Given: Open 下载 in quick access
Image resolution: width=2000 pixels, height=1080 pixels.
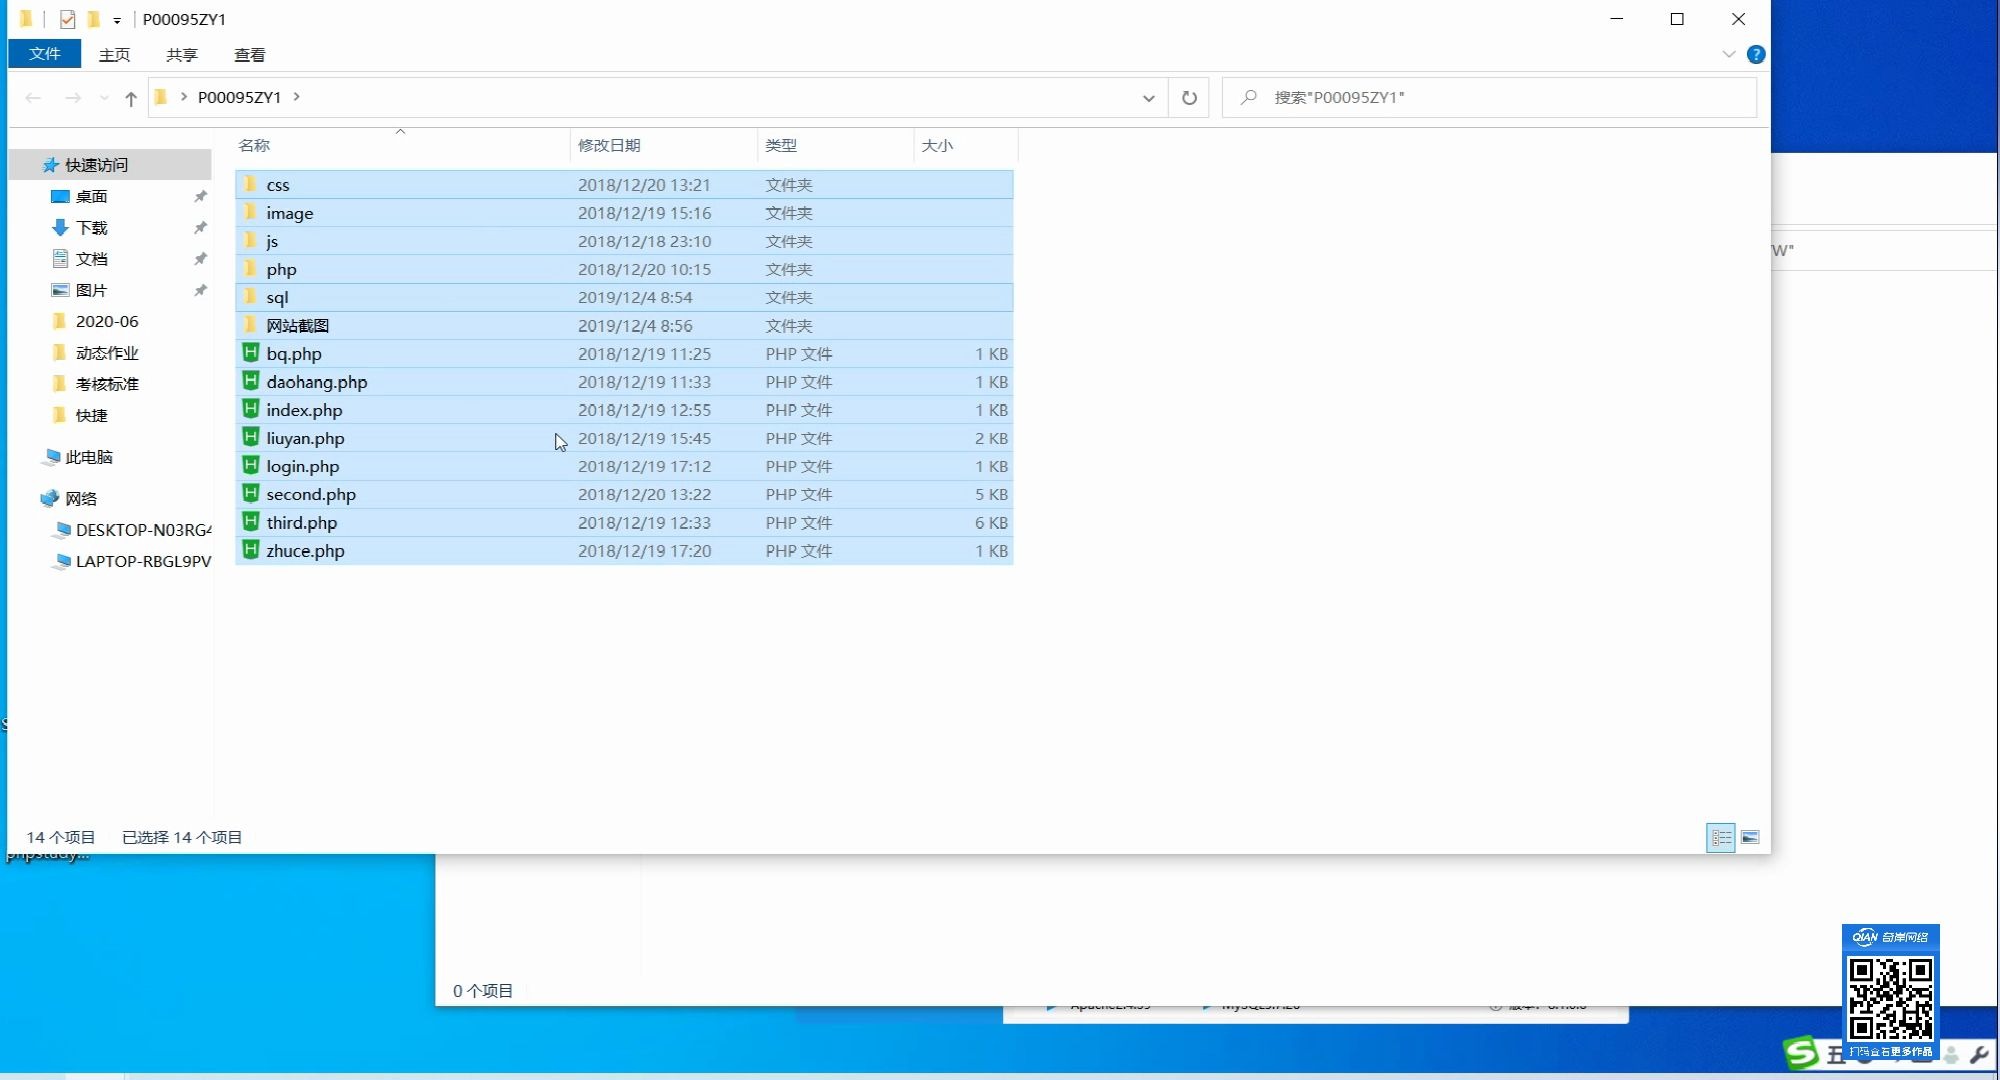Looking at the screenshot, I should point(91,228).
